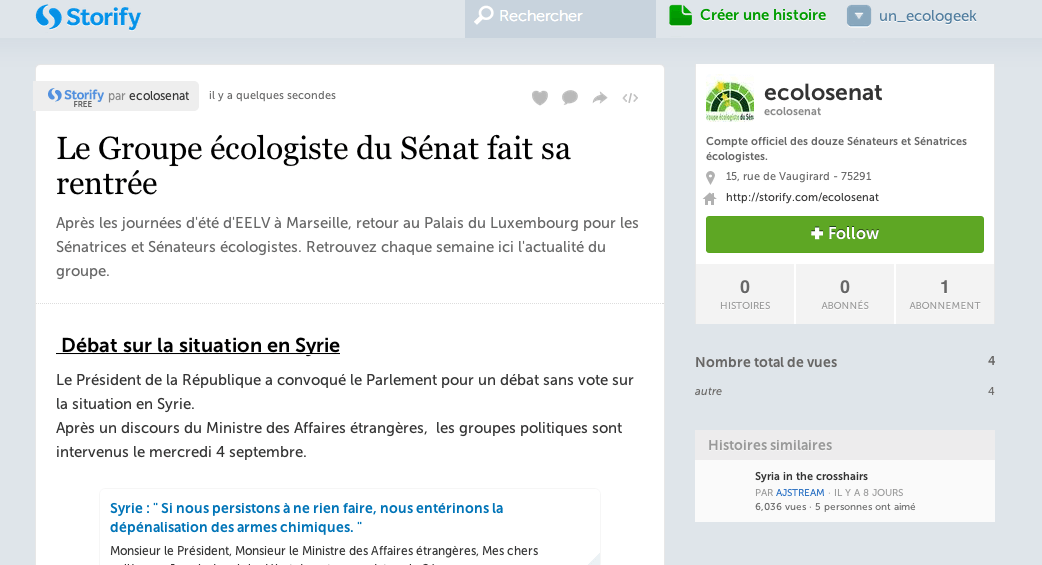Click 'il y a quelques secondes' timestamp
Screen dimensions: 1042x565
pos(272,95)
